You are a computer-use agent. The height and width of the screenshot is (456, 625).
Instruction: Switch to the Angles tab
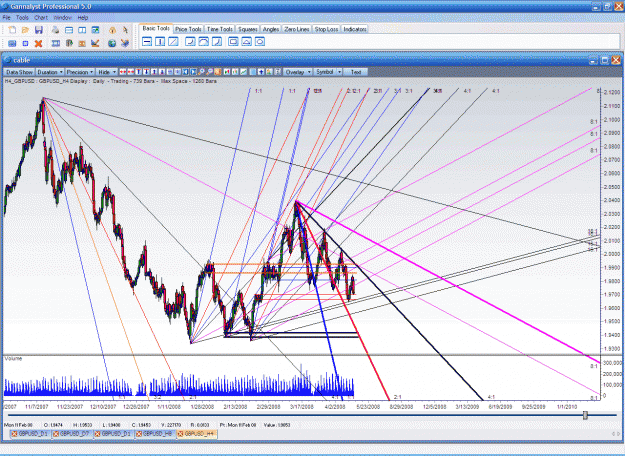click(271, 29)
